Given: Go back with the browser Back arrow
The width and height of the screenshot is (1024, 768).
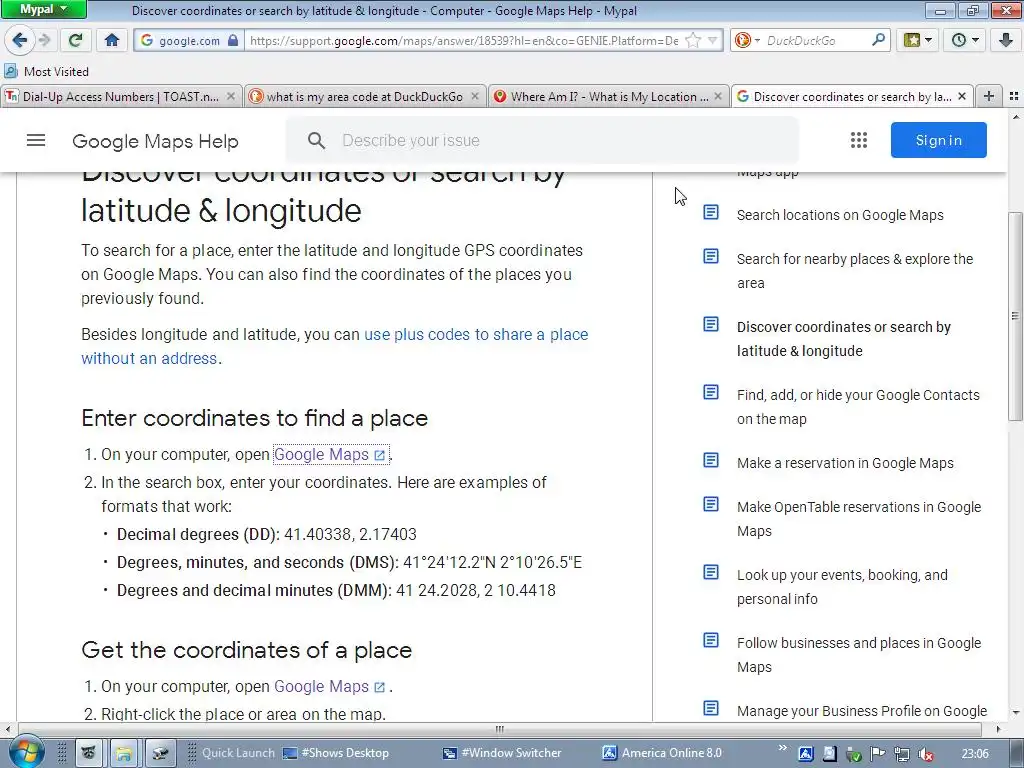Looking at the screenshot, I should pos(20,40).
